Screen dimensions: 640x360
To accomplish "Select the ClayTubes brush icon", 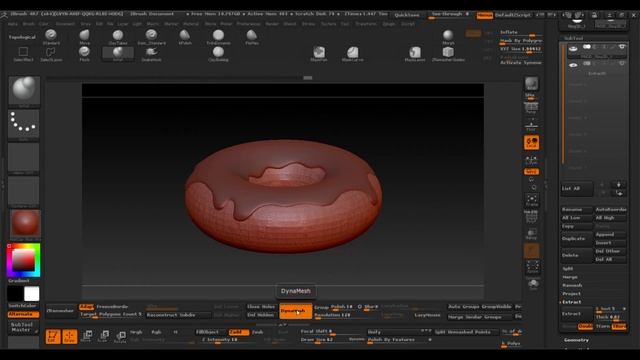I will tap(118, 37).
